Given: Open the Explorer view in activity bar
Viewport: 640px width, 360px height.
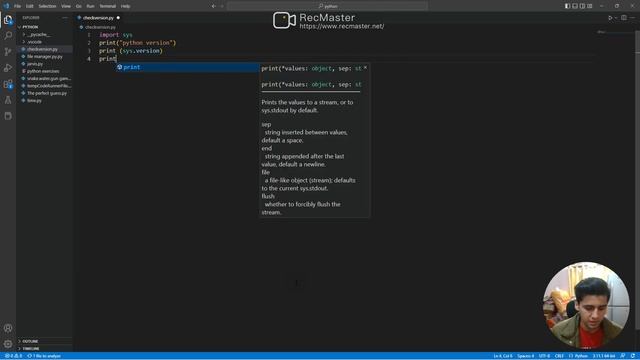Looking at the screenshot, I should pos(8,20).
